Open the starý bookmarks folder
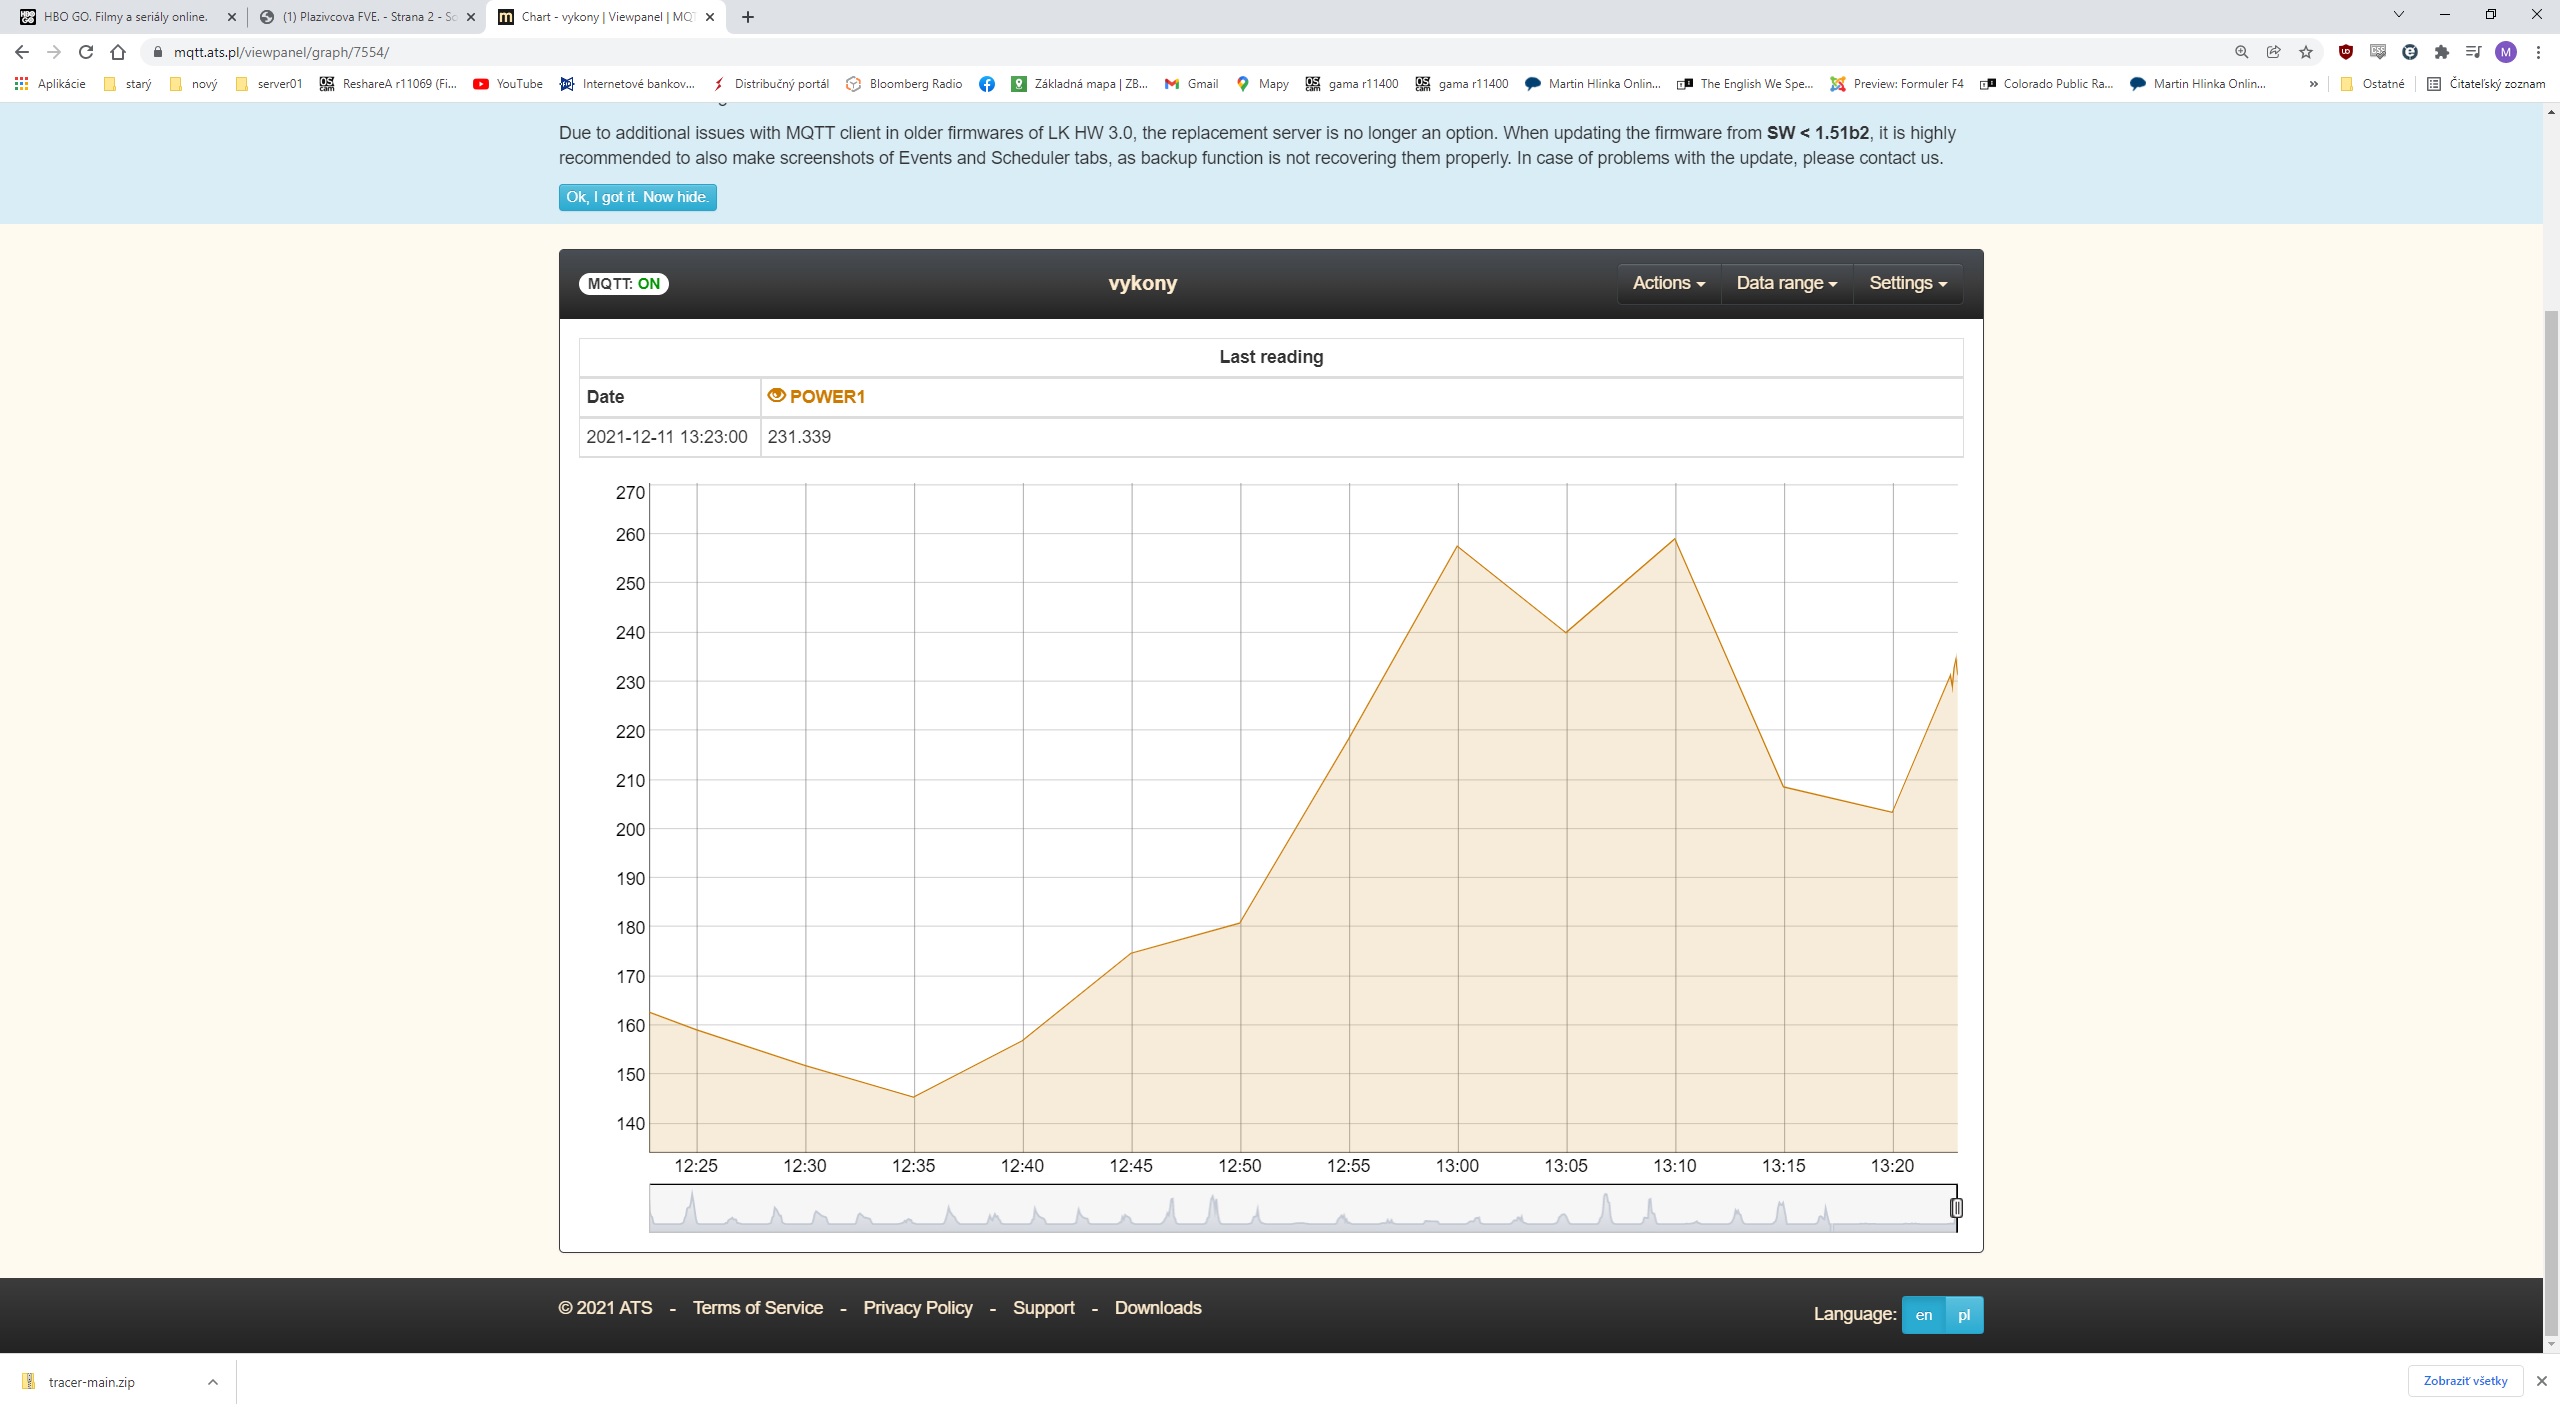 [128, 84]
